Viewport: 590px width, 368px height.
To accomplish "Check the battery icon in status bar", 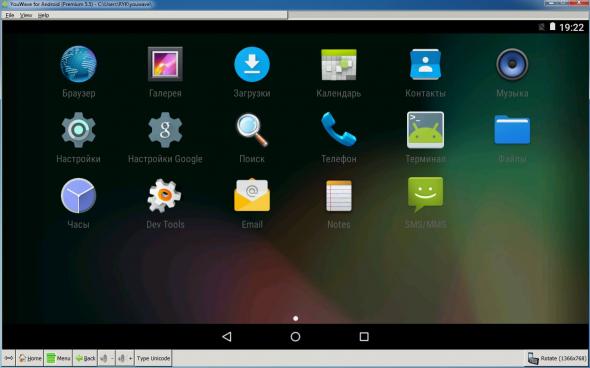I will coord(552,26).
